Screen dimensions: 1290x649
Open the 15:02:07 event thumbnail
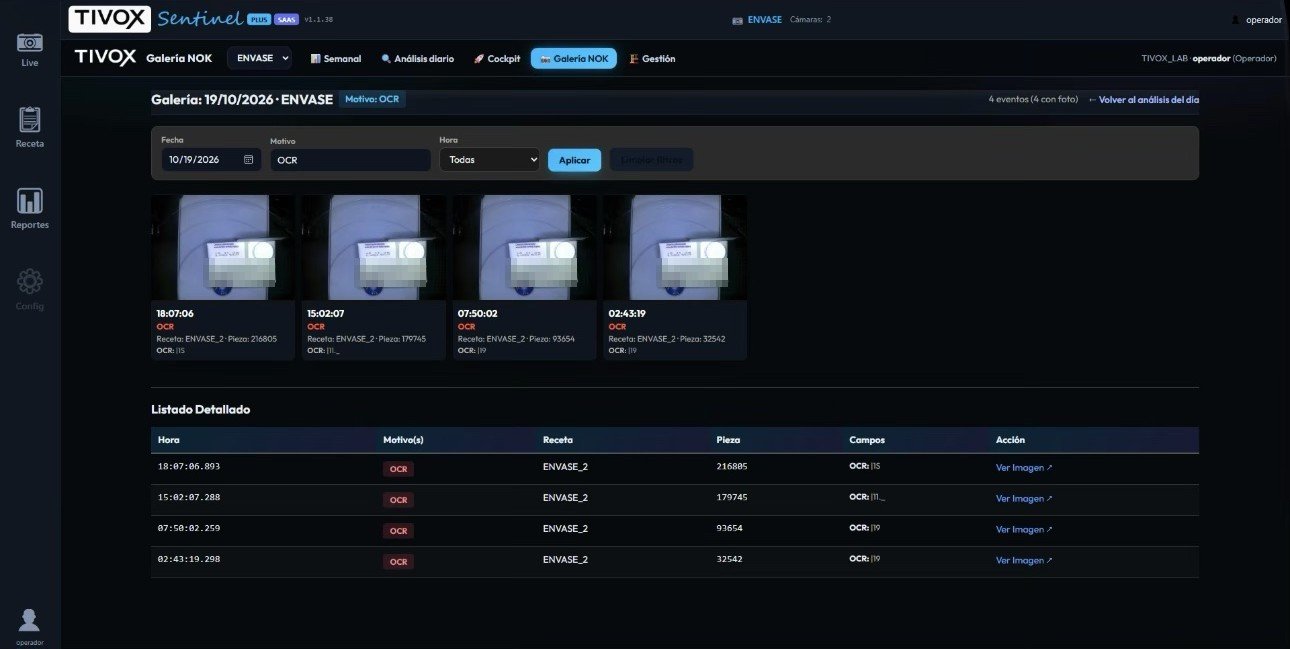point(374,247)
